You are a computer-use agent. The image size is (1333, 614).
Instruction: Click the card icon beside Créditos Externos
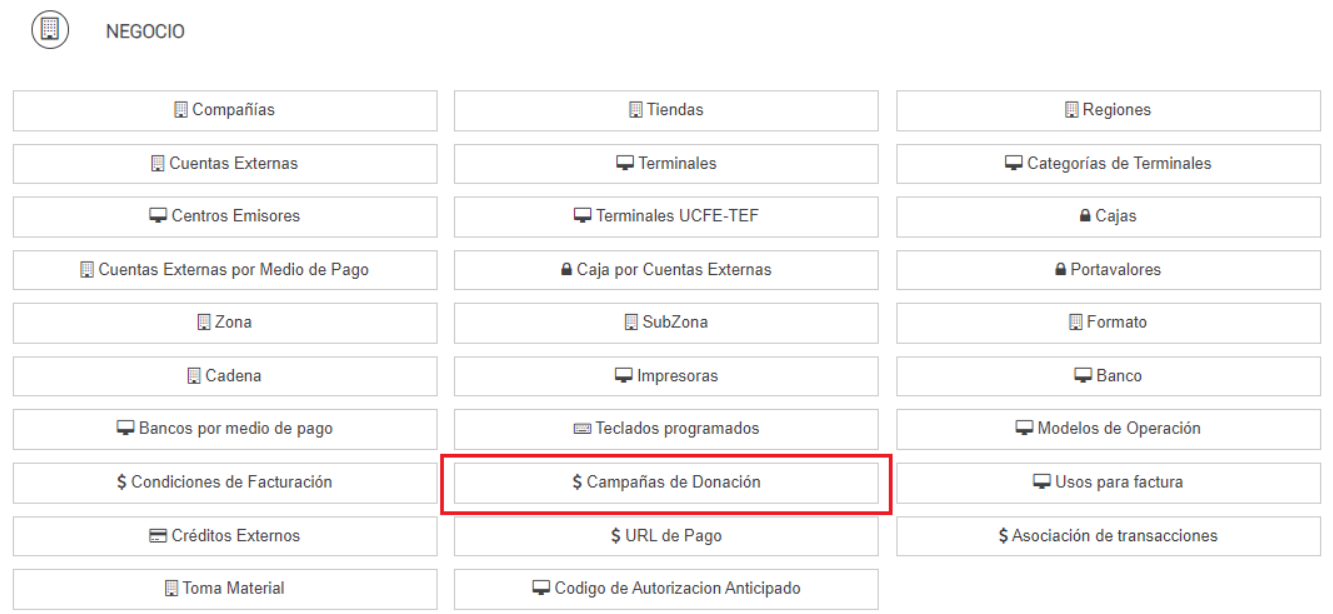[158, 536]
